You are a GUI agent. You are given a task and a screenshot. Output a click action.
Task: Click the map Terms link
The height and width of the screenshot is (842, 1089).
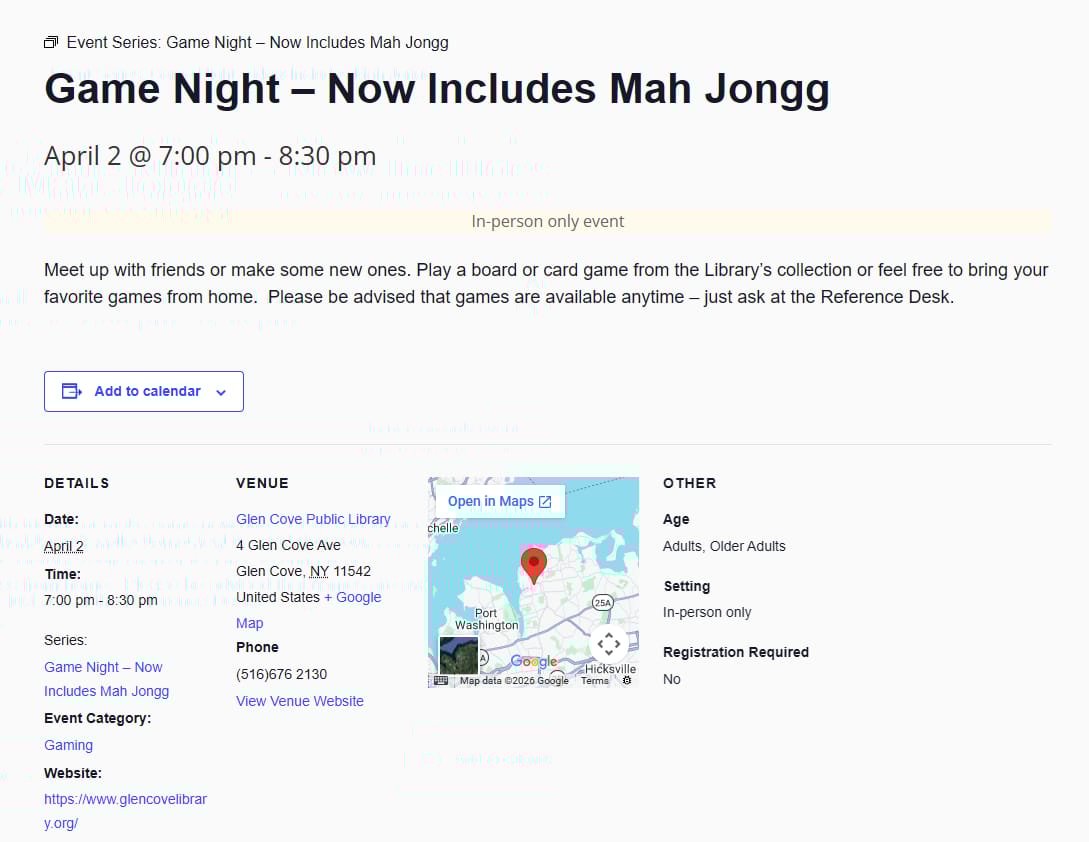coord(595,681)
